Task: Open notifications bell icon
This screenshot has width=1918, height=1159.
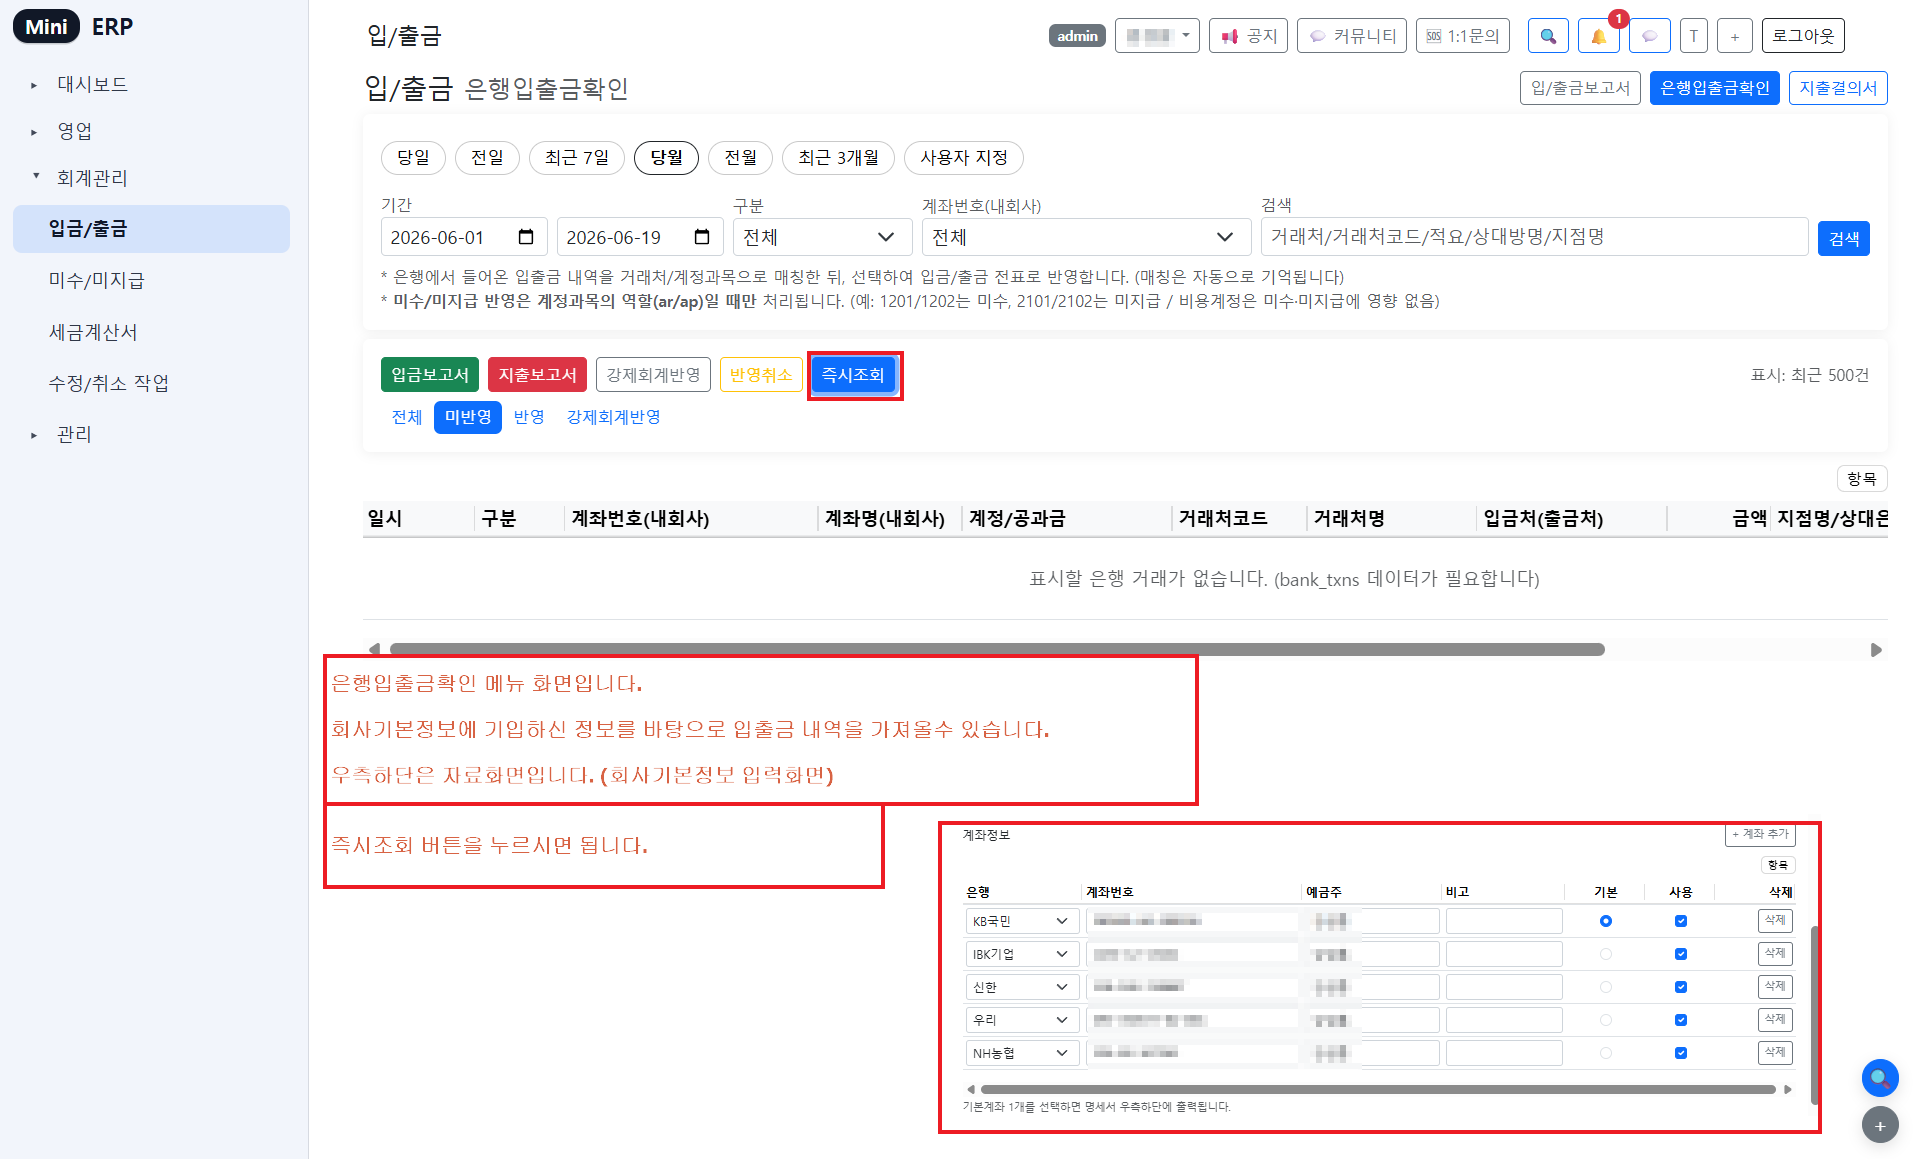Action: point(1598,36)
